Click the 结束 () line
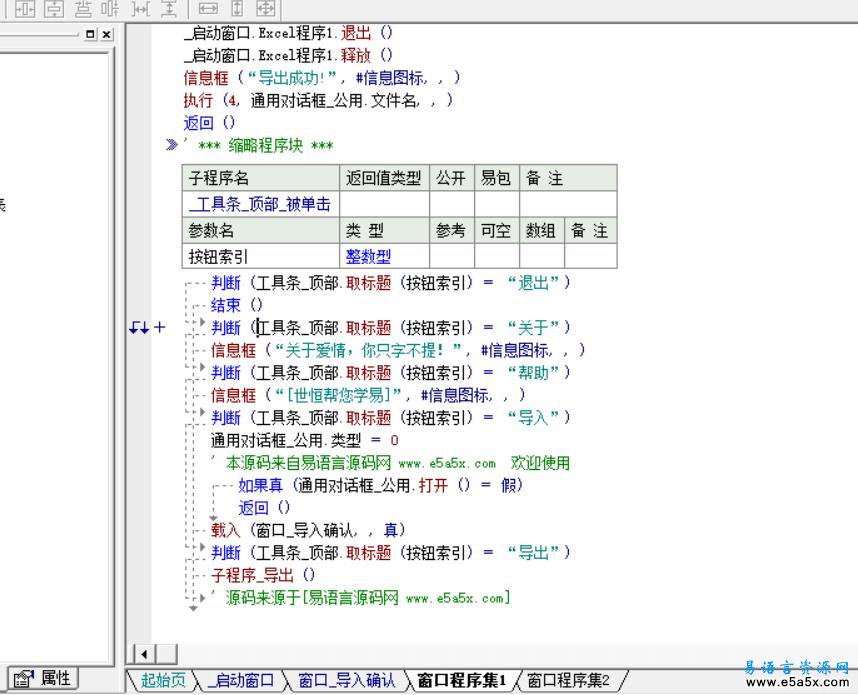Screen dimensions: 858x695 [237, 305]
